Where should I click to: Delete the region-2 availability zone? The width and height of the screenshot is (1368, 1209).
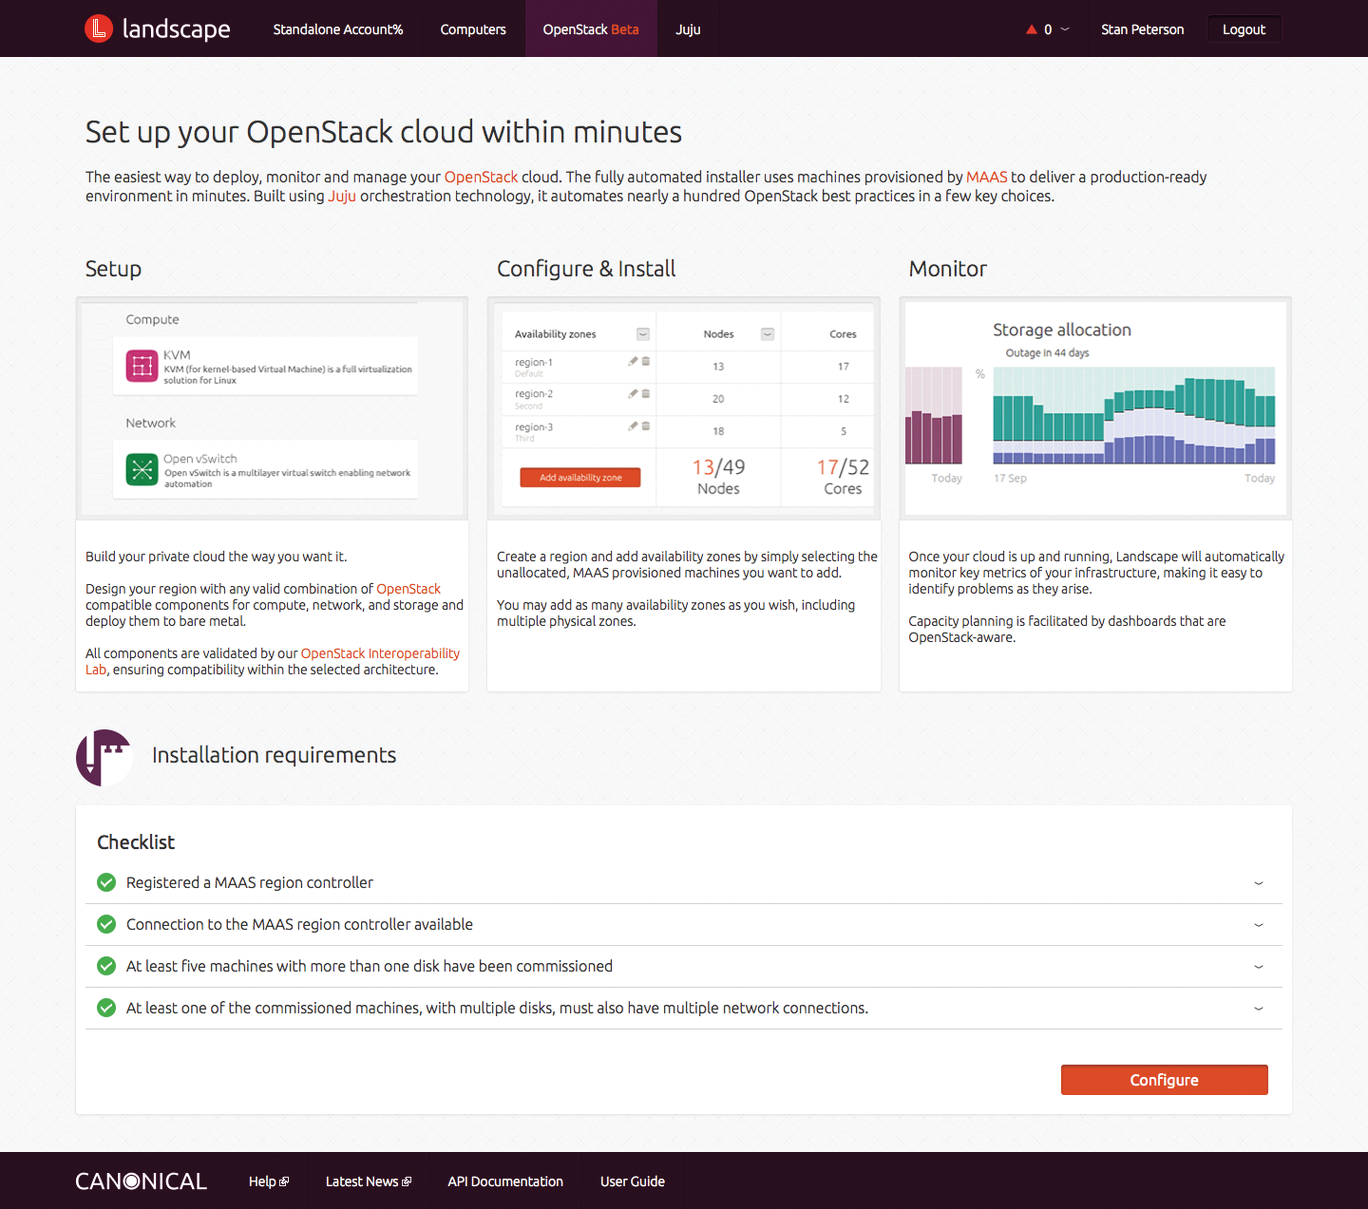(646, 394)
